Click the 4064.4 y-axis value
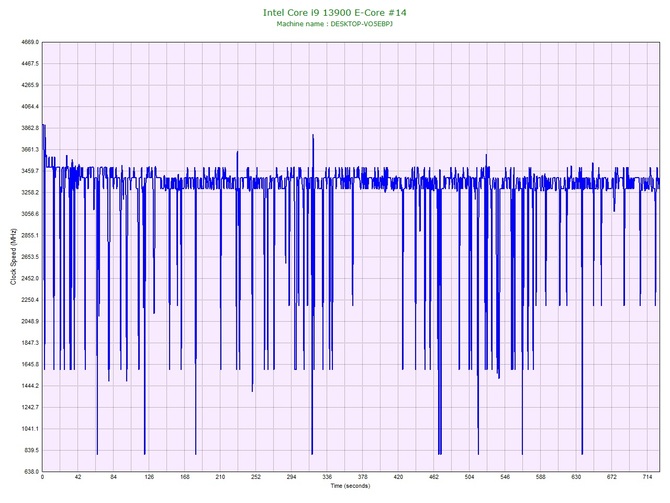670x503 pixels. click(30, 106)
